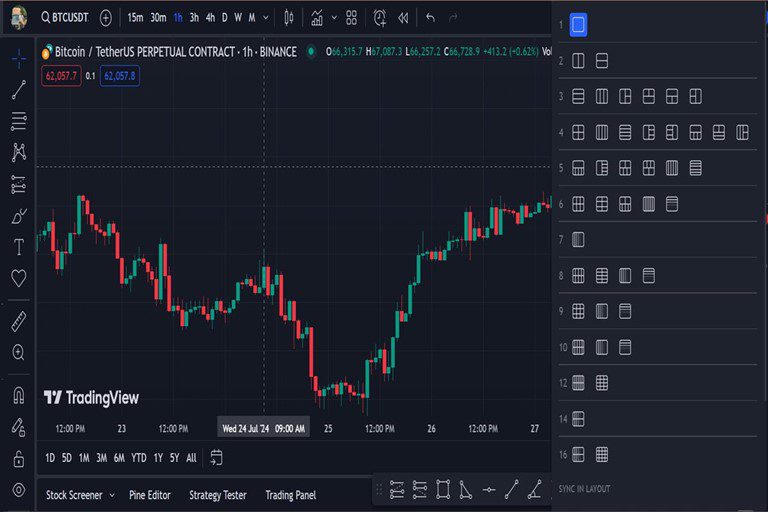Redo the chart action
The width and height of the screenshot is (768, 512).
(x=453, y=18)
